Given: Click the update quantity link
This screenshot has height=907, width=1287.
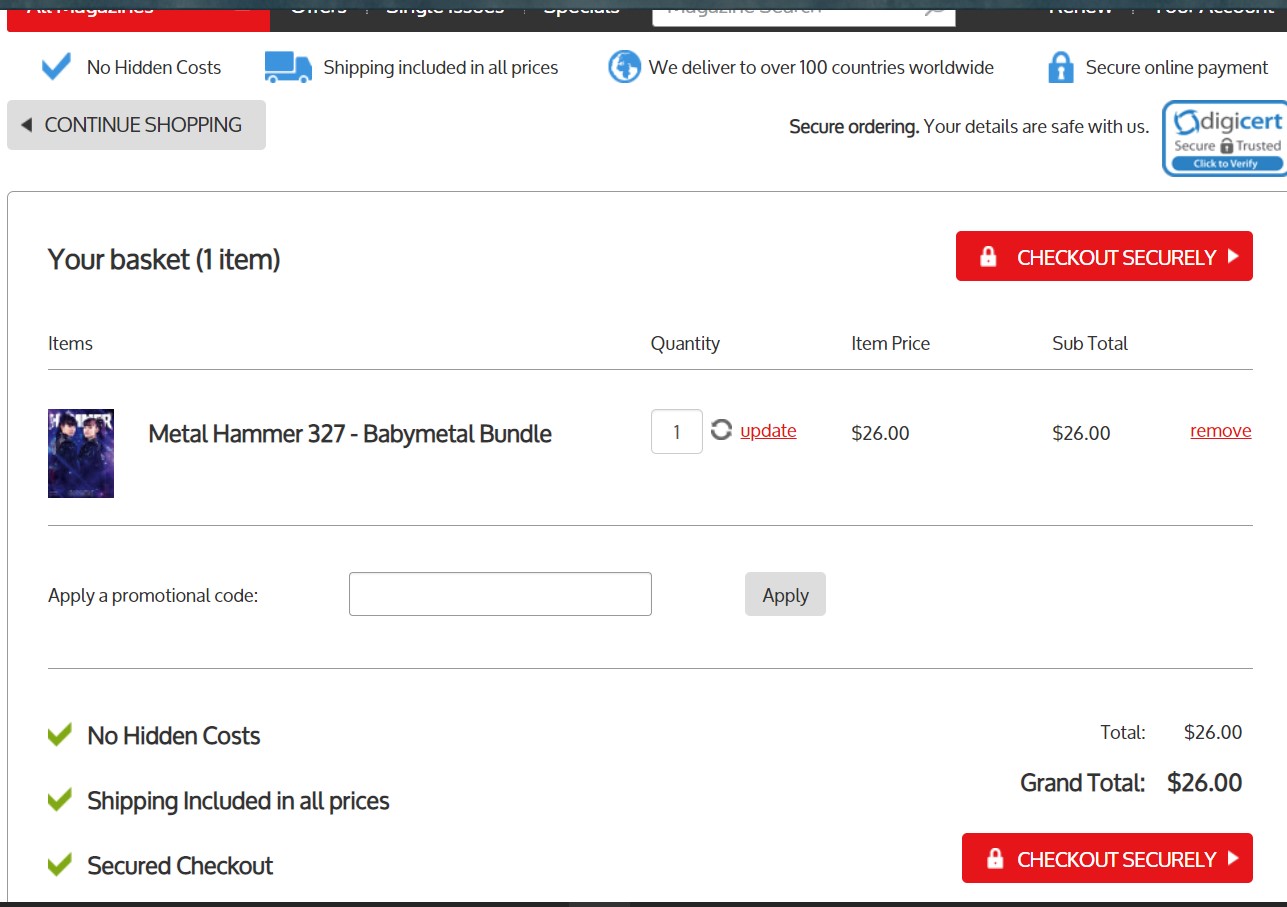Looking at the screenshot, I should pyautogui.click(x=768, y=431).
